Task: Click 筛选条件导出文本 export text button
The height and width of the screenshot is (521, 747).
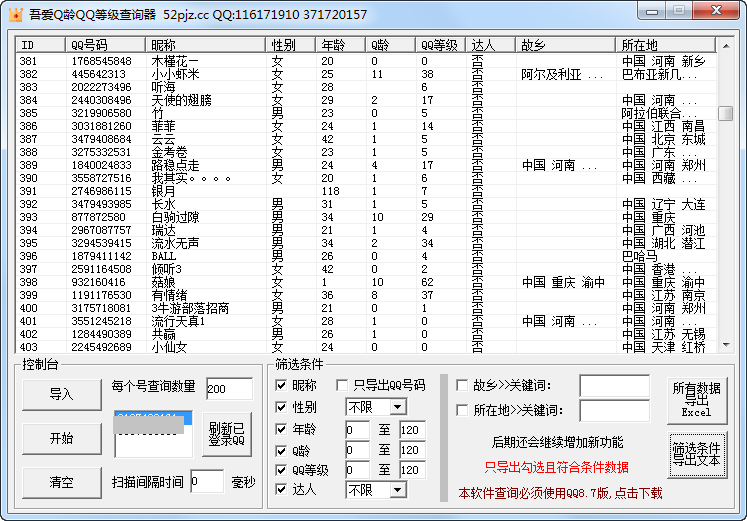Action: coord(697,455)
